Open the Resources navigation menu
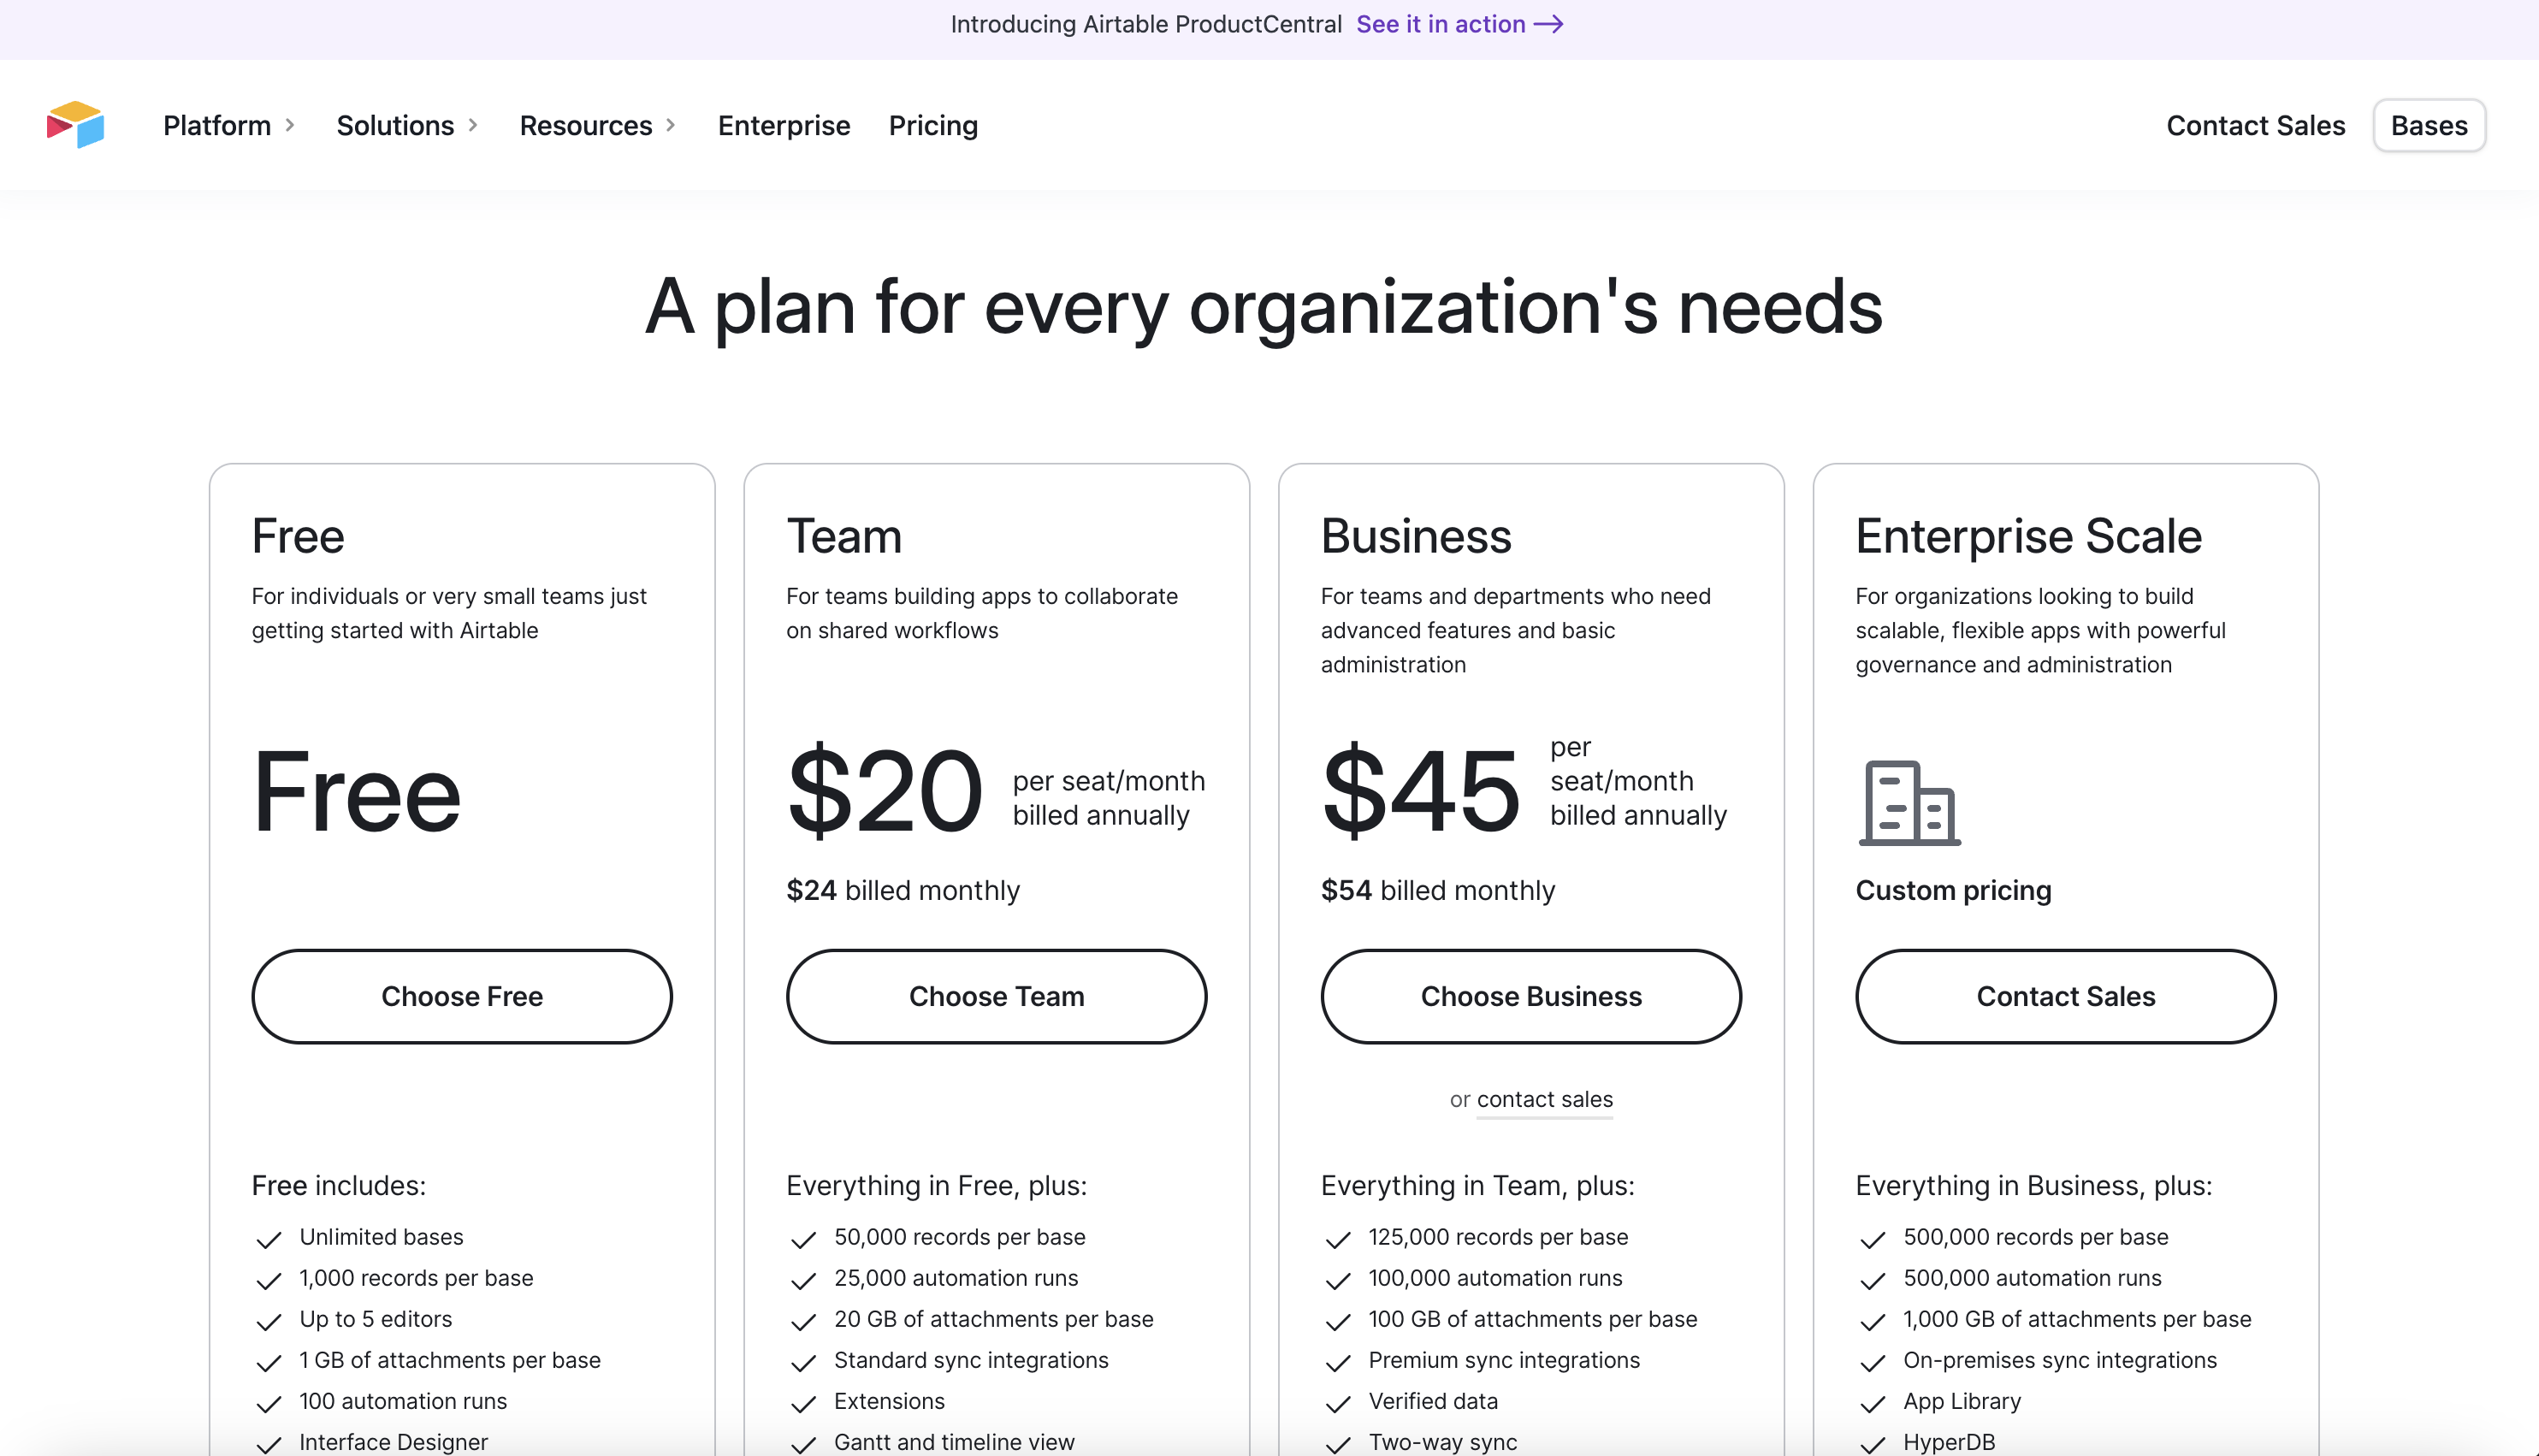 598,125
